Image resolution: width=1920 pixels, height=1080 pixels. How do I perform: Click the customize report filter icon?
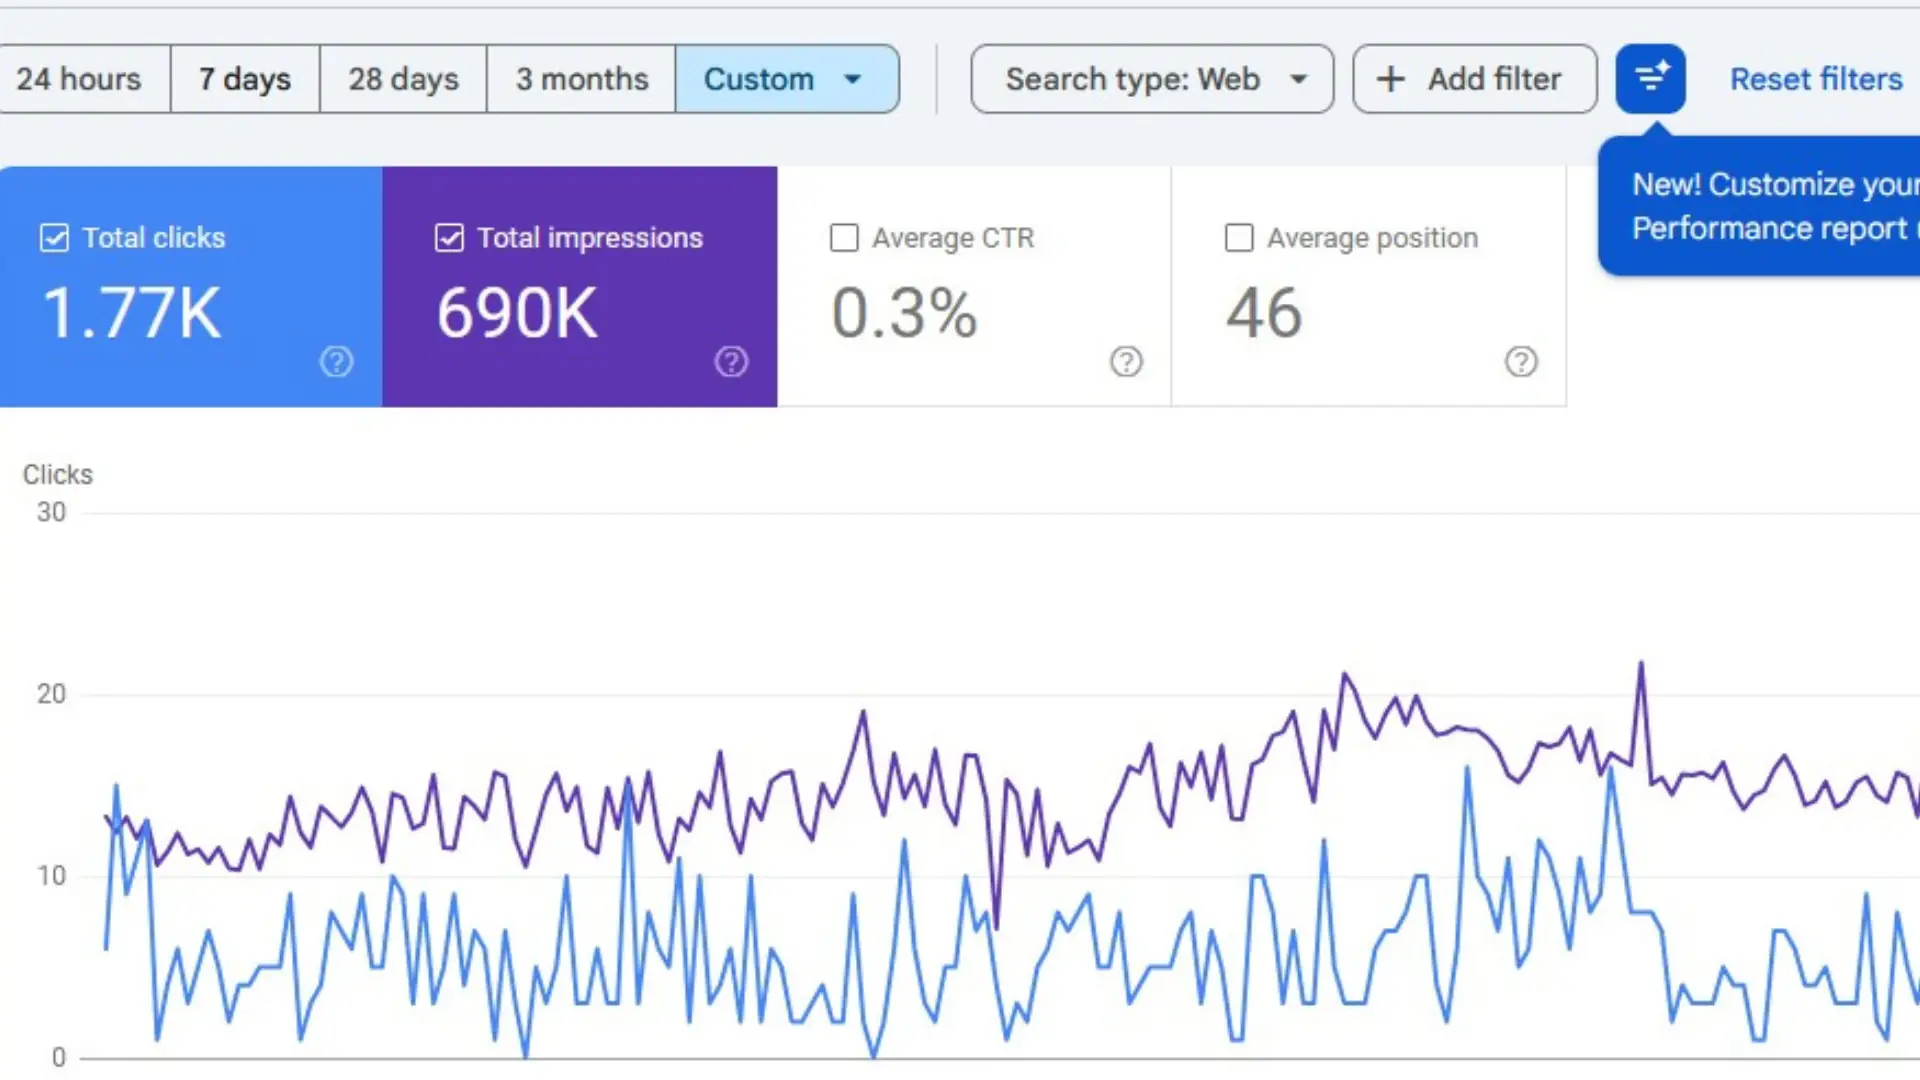[1650, 78]
